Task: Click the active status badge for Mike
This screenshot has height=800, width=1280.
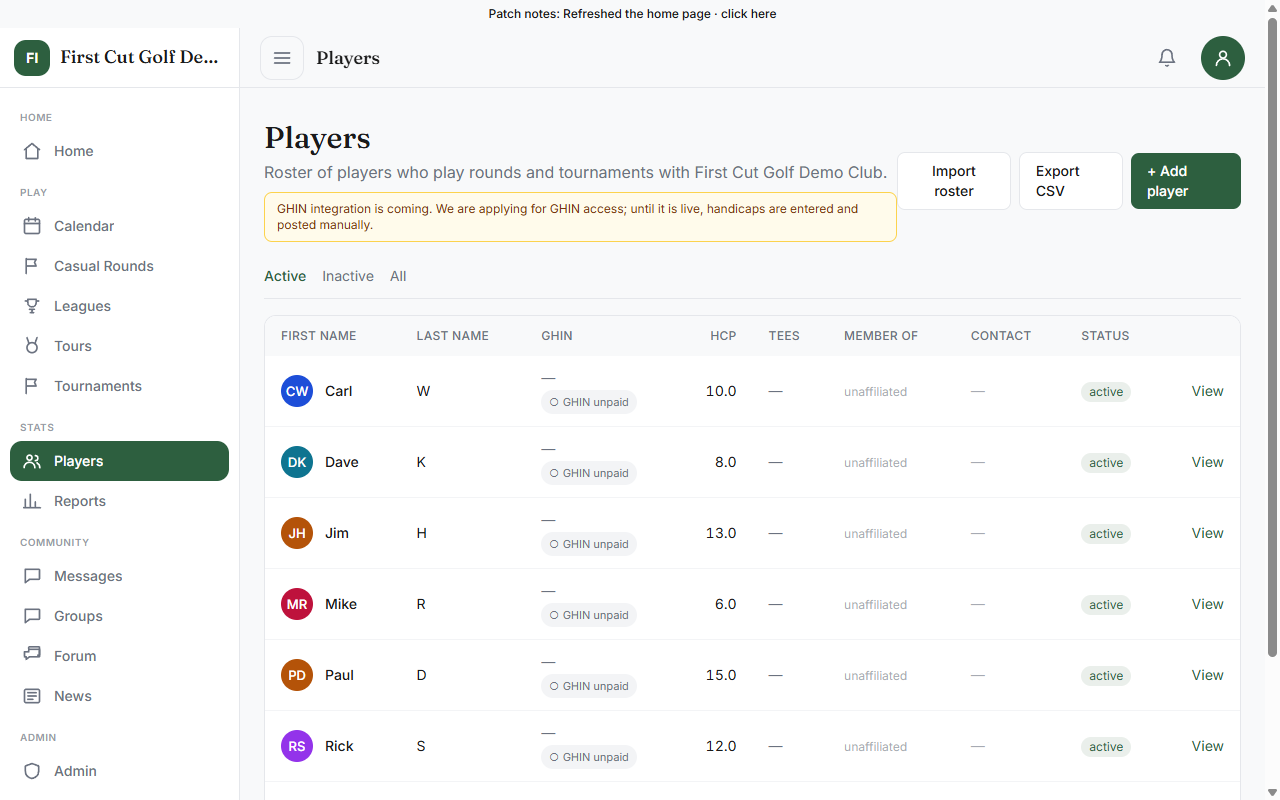Action: [1106, 605]
